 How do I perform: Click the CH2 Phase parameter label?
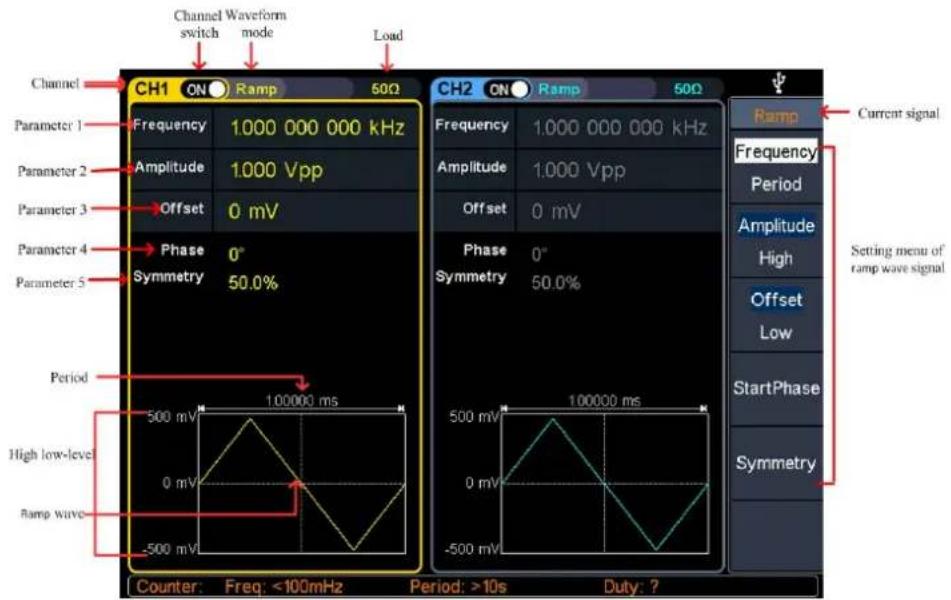pos(485,250)
